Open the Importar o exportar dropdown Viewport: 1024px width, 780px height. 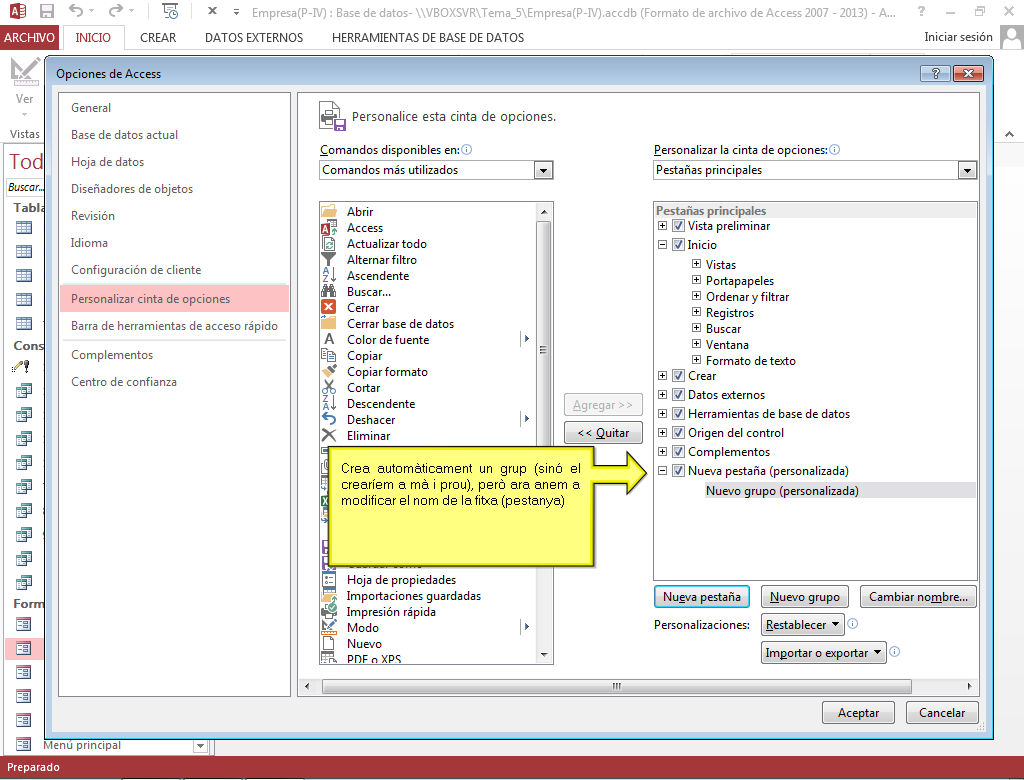point(824,653)
